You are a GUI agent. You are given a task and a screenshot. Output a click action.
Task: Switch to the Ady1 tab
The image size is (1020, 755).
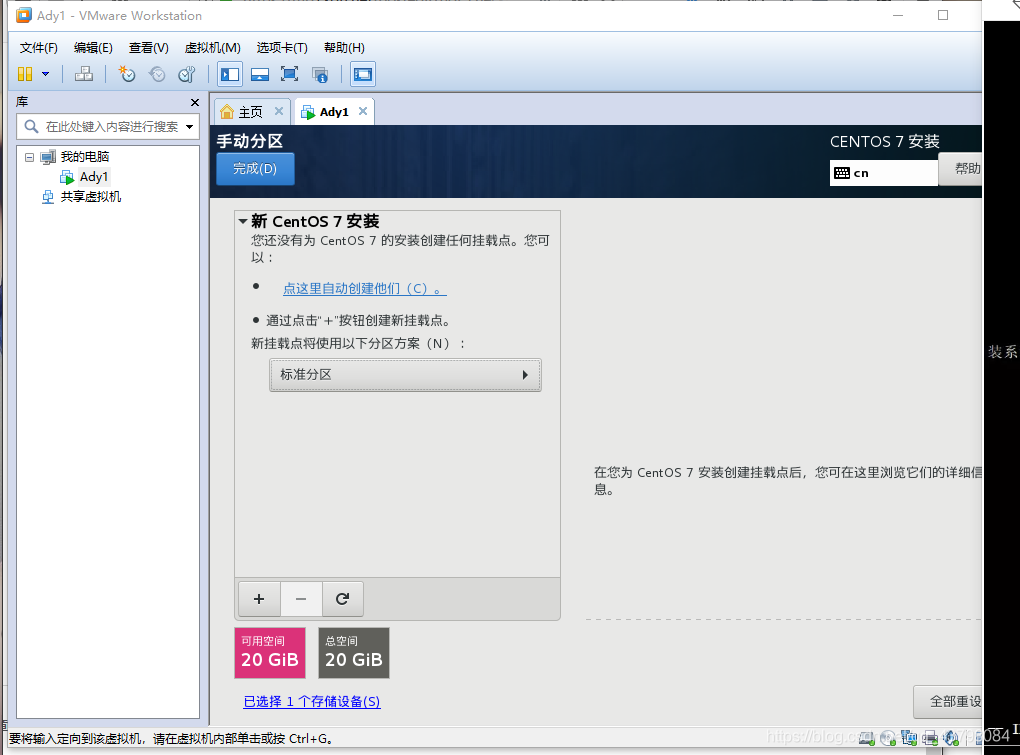click(334, 112)
